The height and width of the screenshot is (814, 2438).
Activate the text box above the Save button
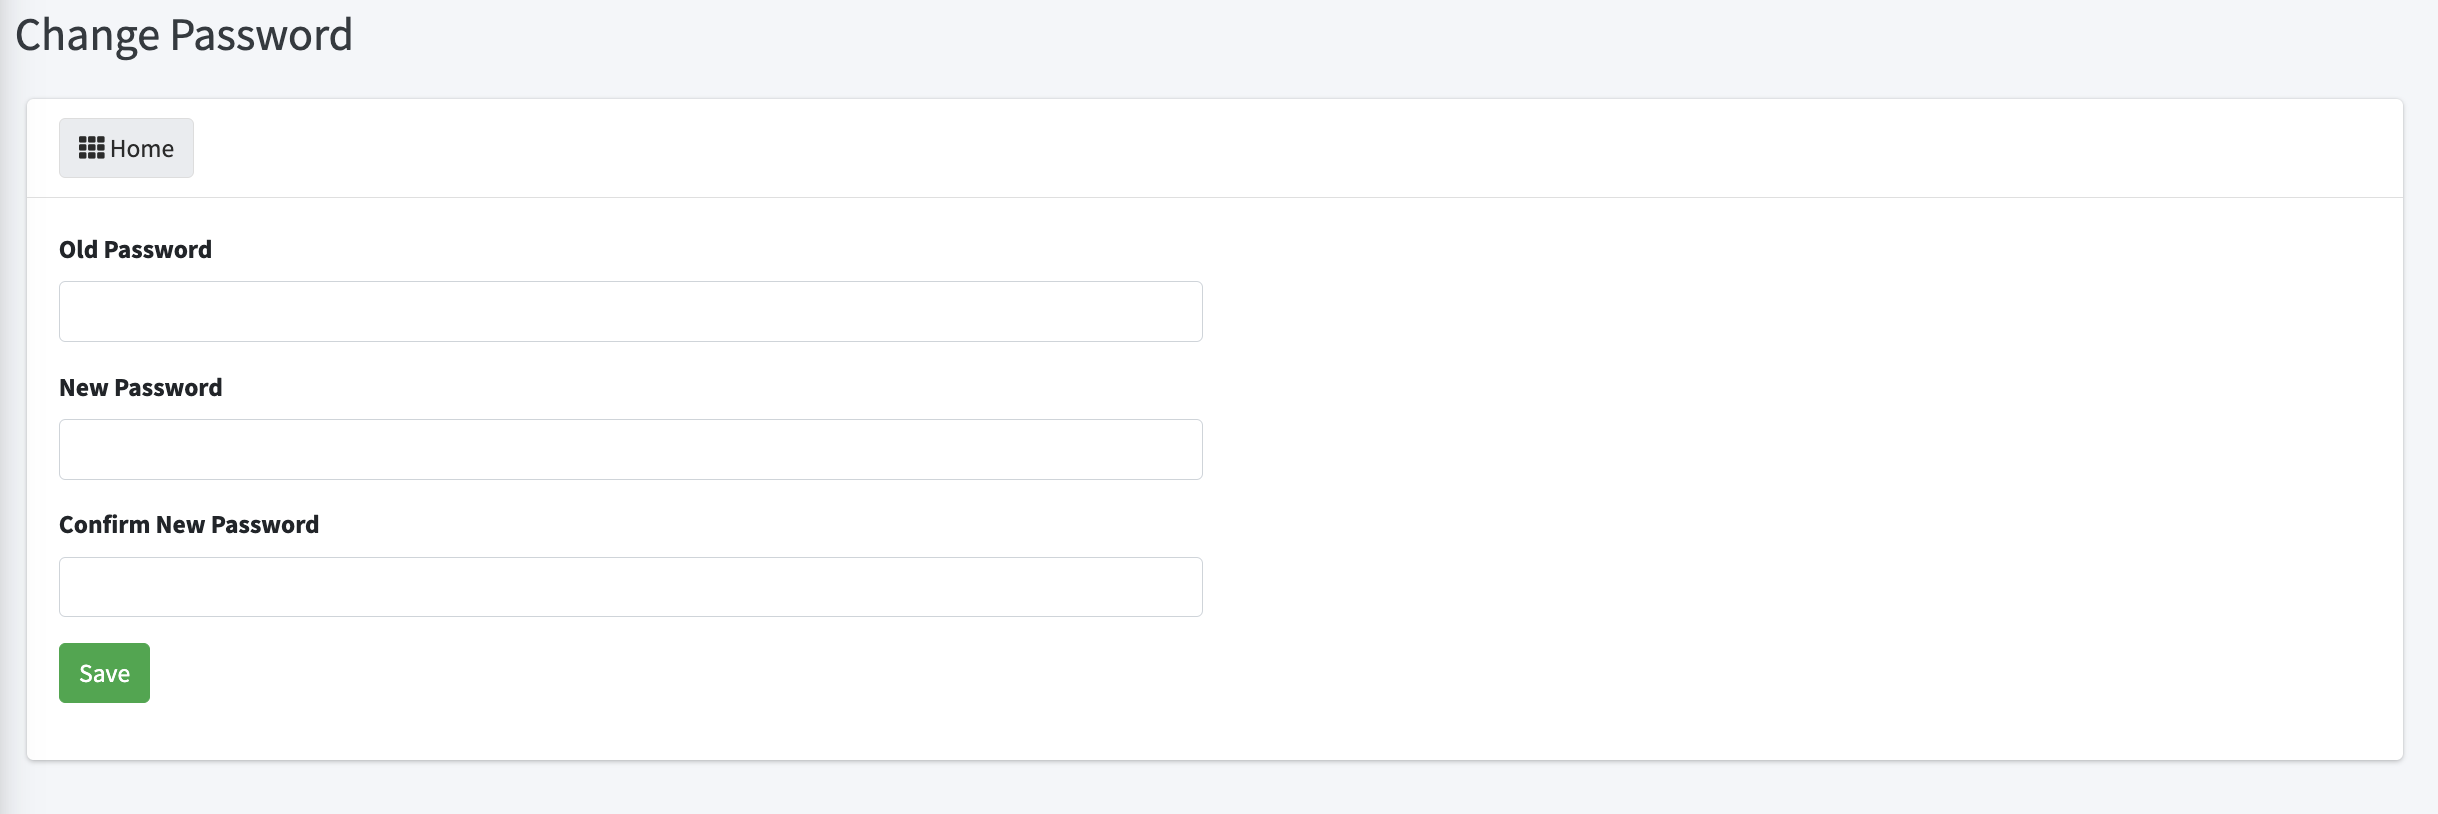pos(631,587)
